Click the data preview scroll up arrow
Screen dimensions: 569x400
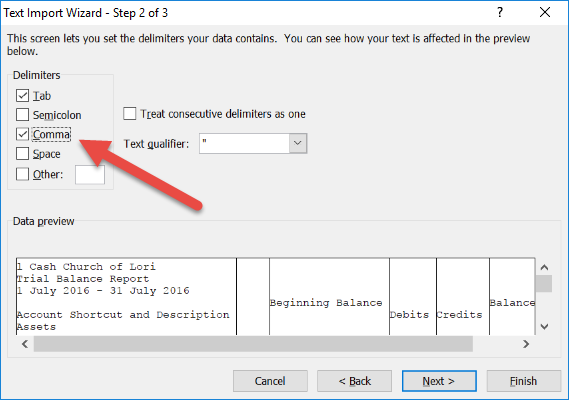544,268
